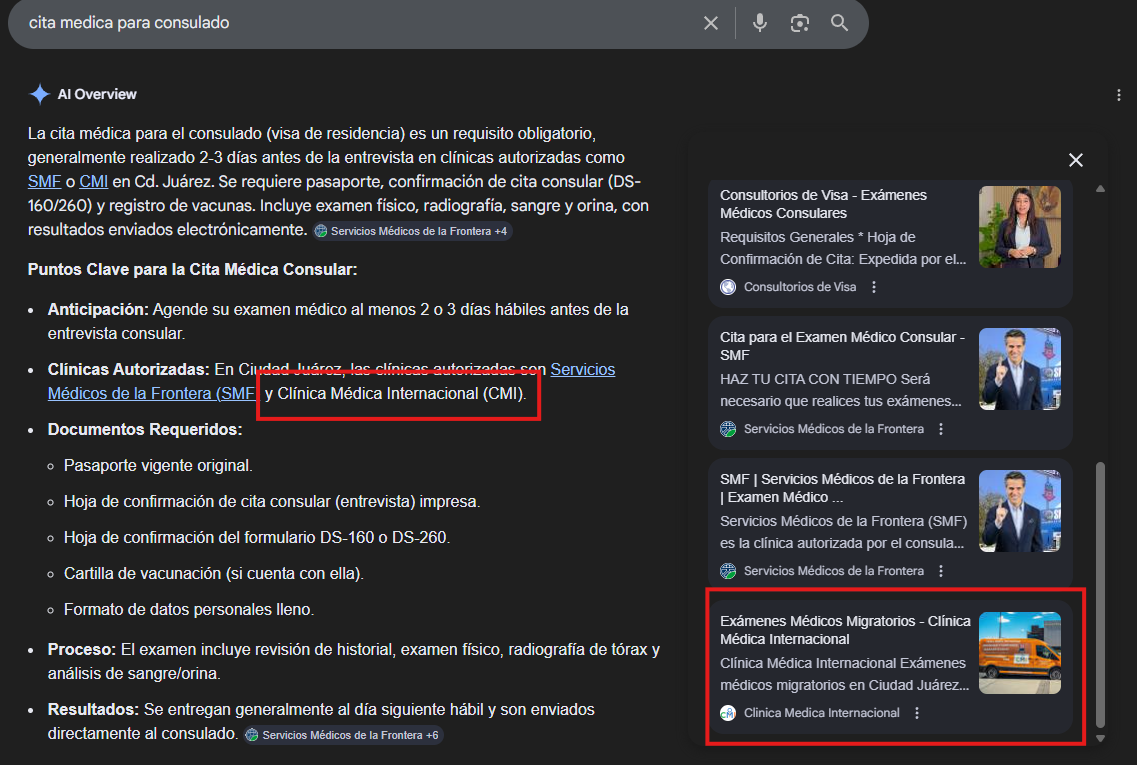The width and height of the screenshot is (1137, 765).
Task: Close the sources side panel
Action: (1075, 160)
